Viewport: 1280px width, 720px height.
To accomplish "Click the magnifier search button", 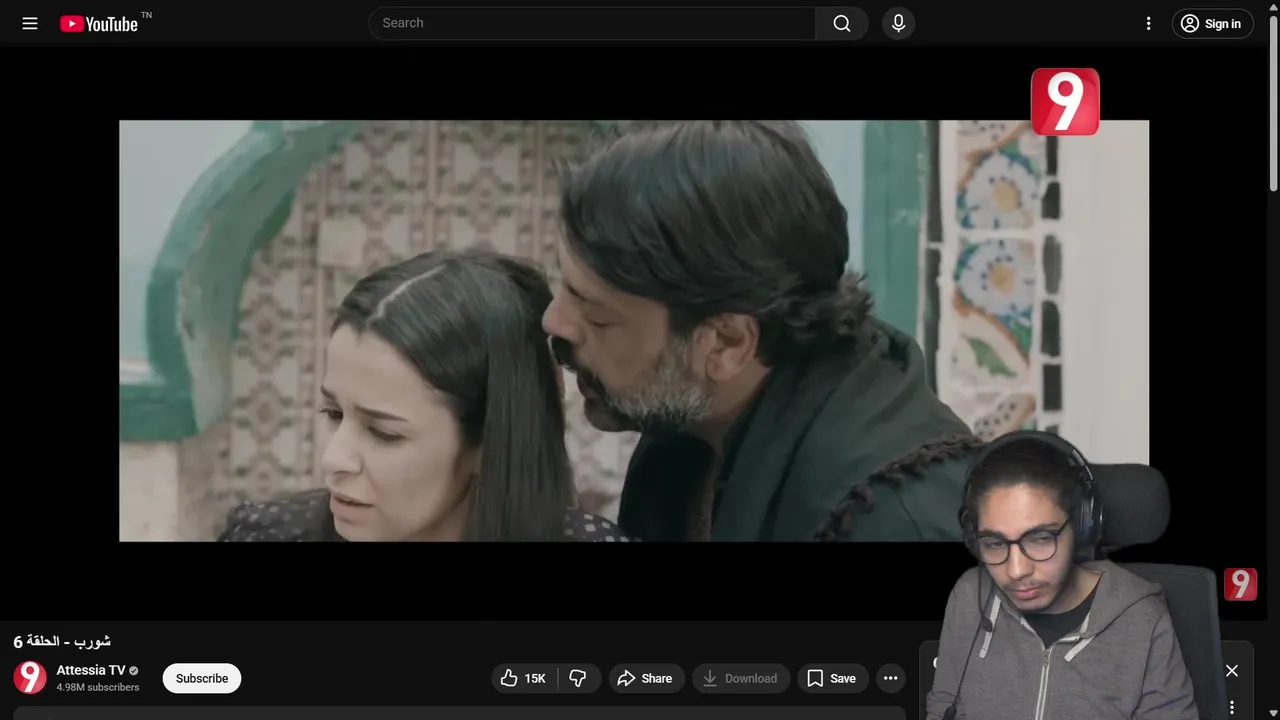I will pos(842,23).
